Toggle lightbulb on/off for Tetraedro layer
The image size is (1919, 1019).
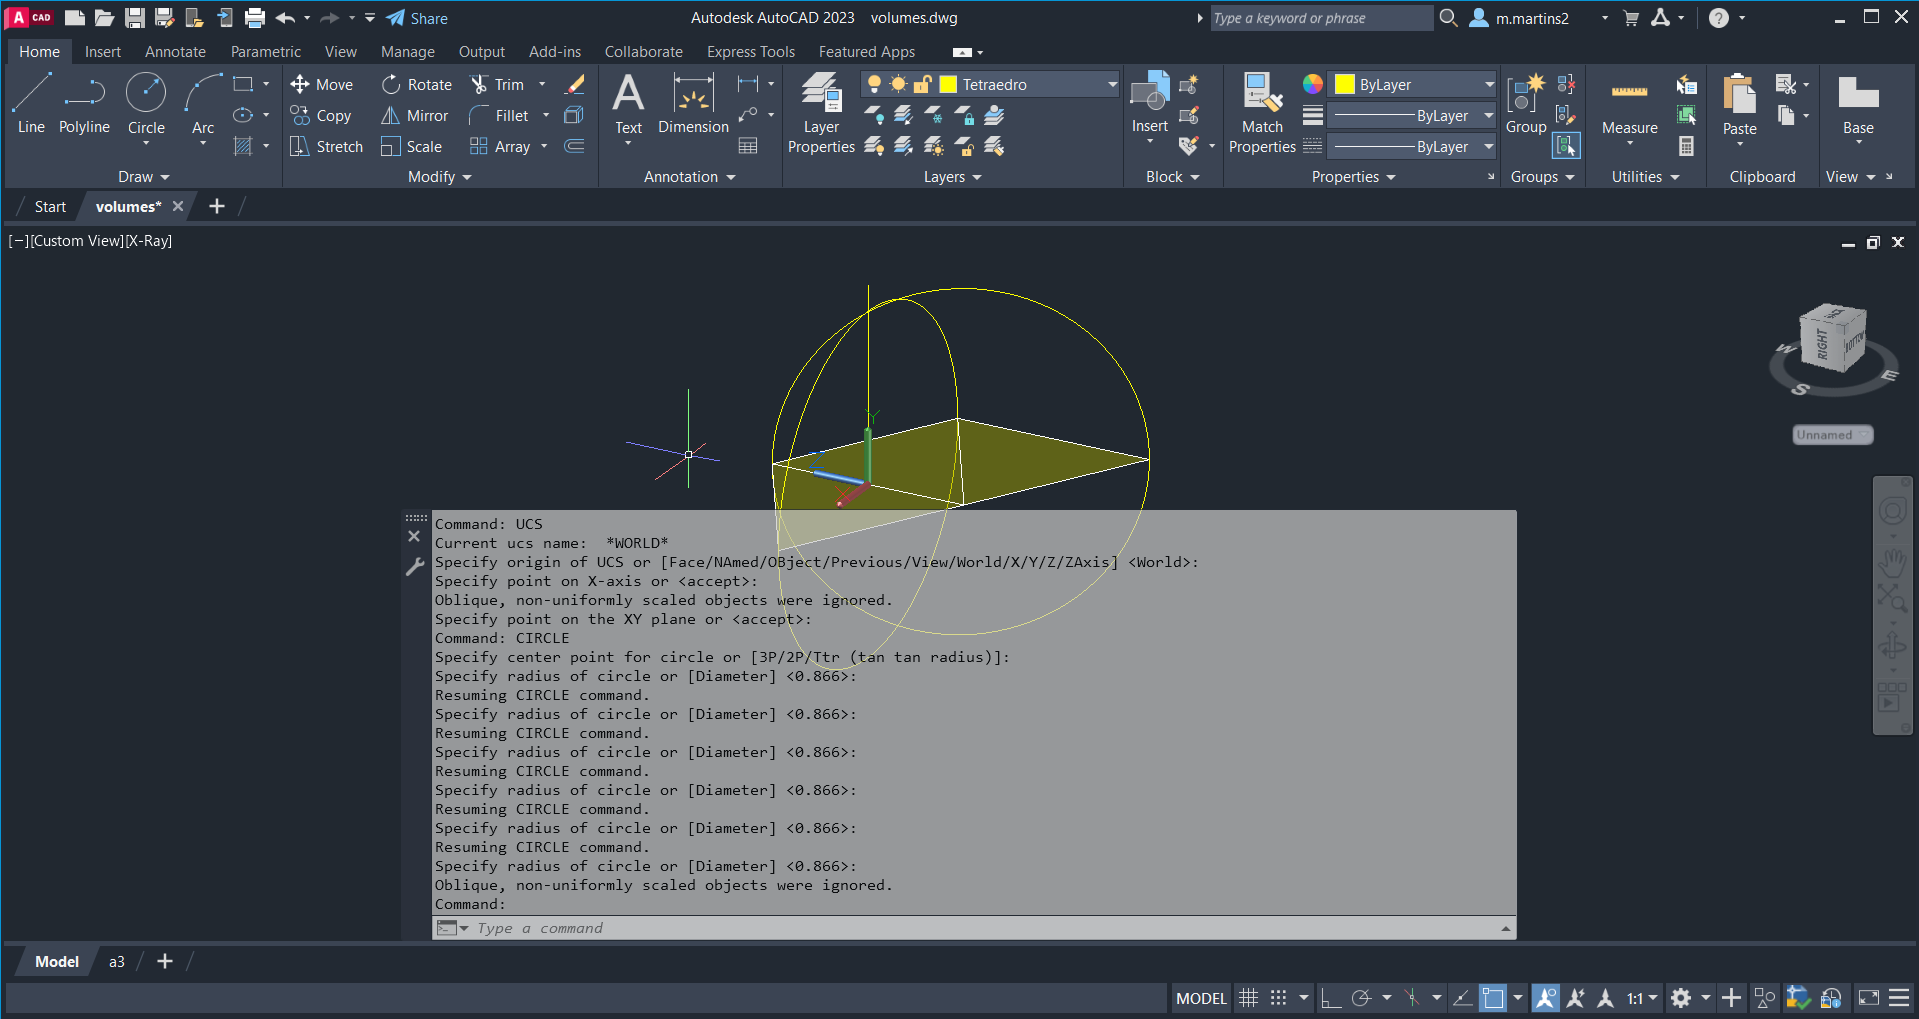coord(874,85)
